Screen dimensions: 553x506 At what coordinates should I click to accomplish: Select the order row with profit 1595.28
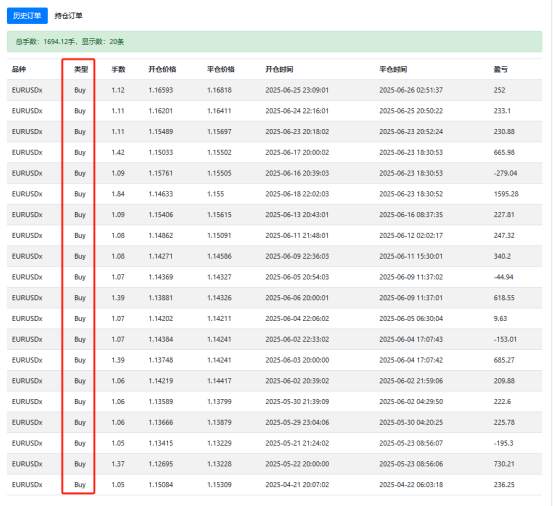[x=274, y=194]
